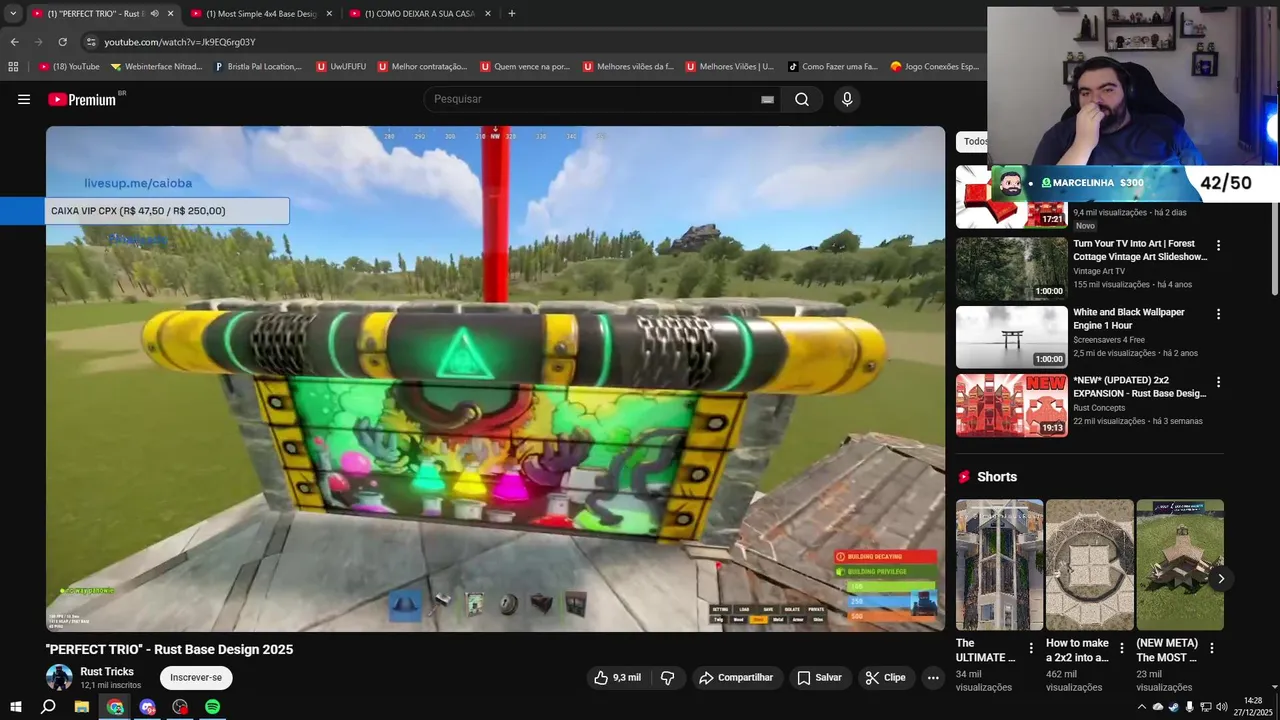Image resolution: width=1280 pixels, height=720 pixels.
Task: Open options for "(NEW META)" Short
Action: (1212, 648)
